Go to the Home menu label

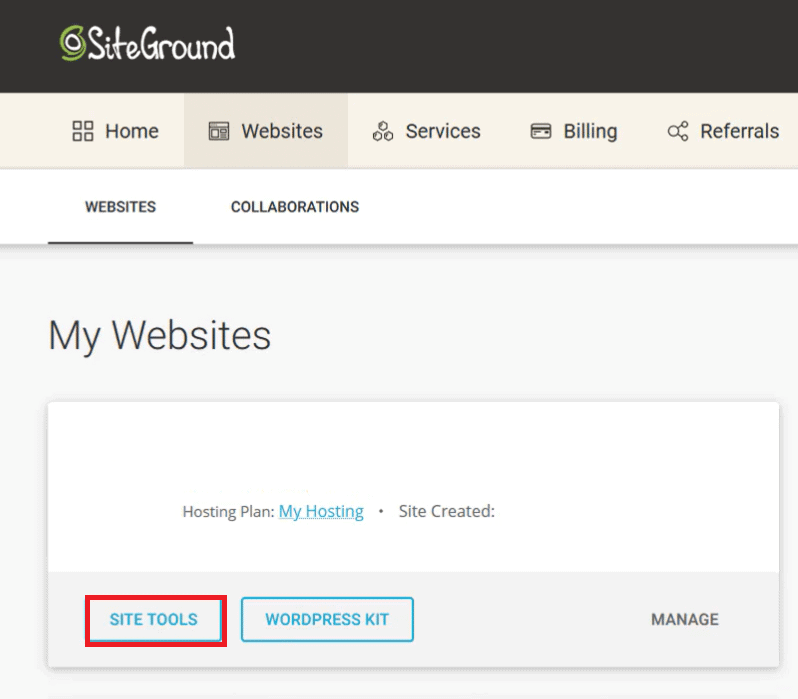pos(132,131)
